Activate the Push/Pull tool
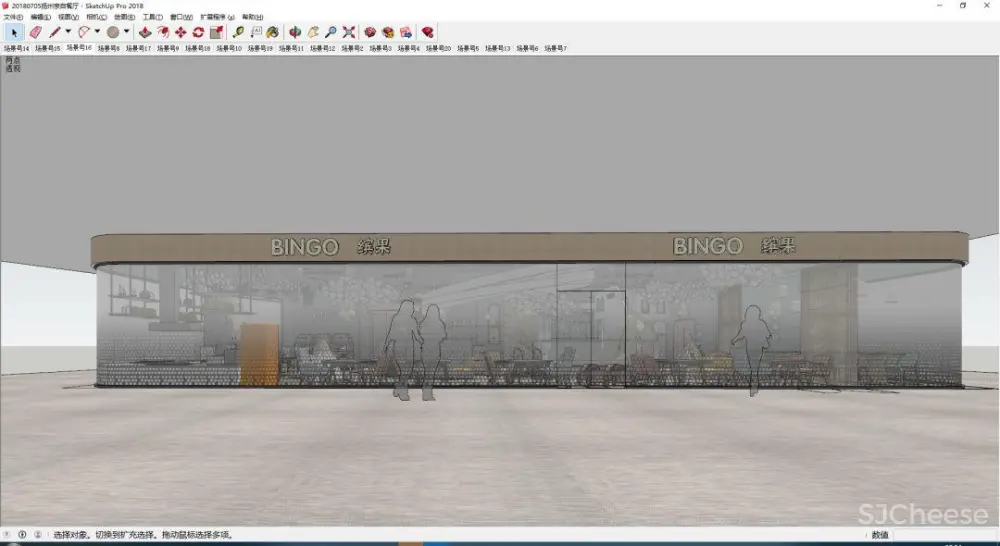 coord(146,32)
